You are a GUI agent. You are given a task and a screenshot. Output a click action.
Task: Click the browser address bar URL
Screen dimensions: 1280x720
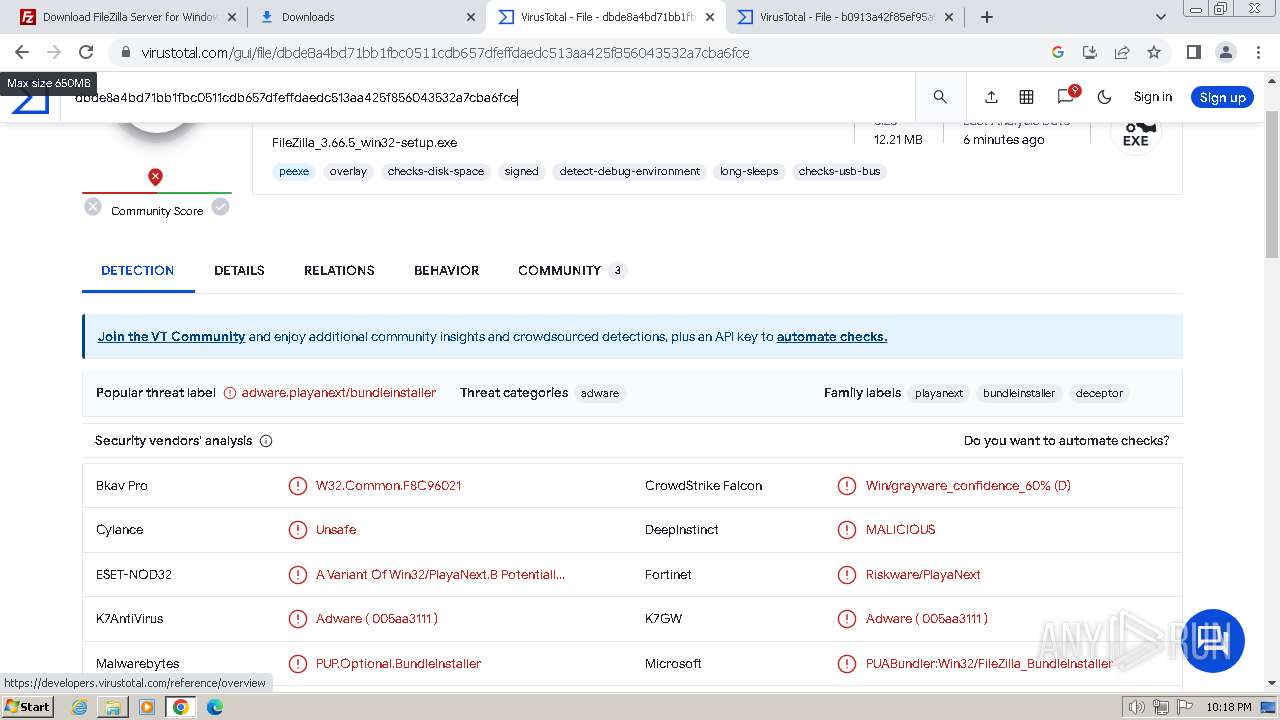click(445, 53)
